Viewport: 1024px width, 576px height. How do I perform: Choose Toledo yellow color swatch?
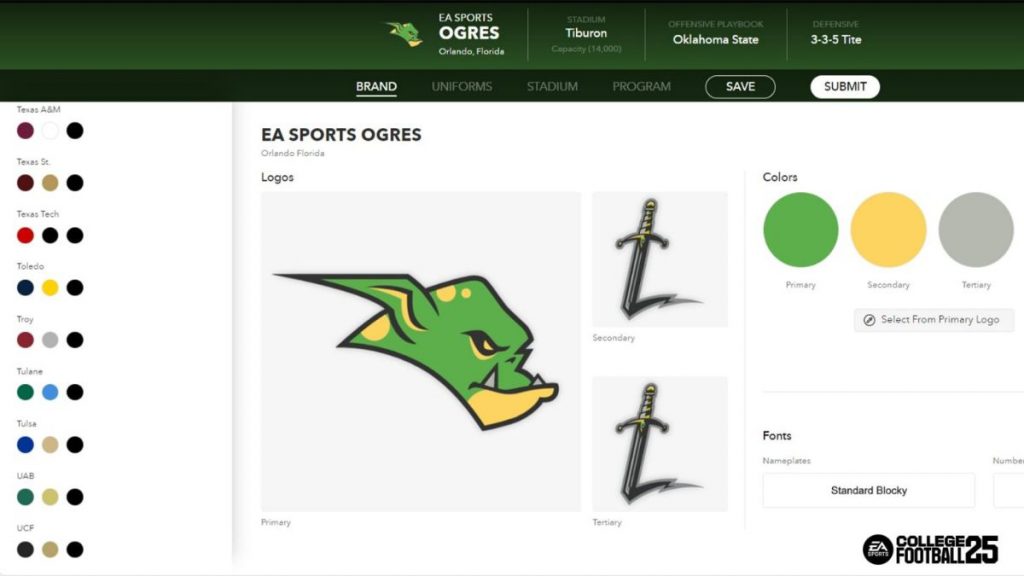coord(50,287)
